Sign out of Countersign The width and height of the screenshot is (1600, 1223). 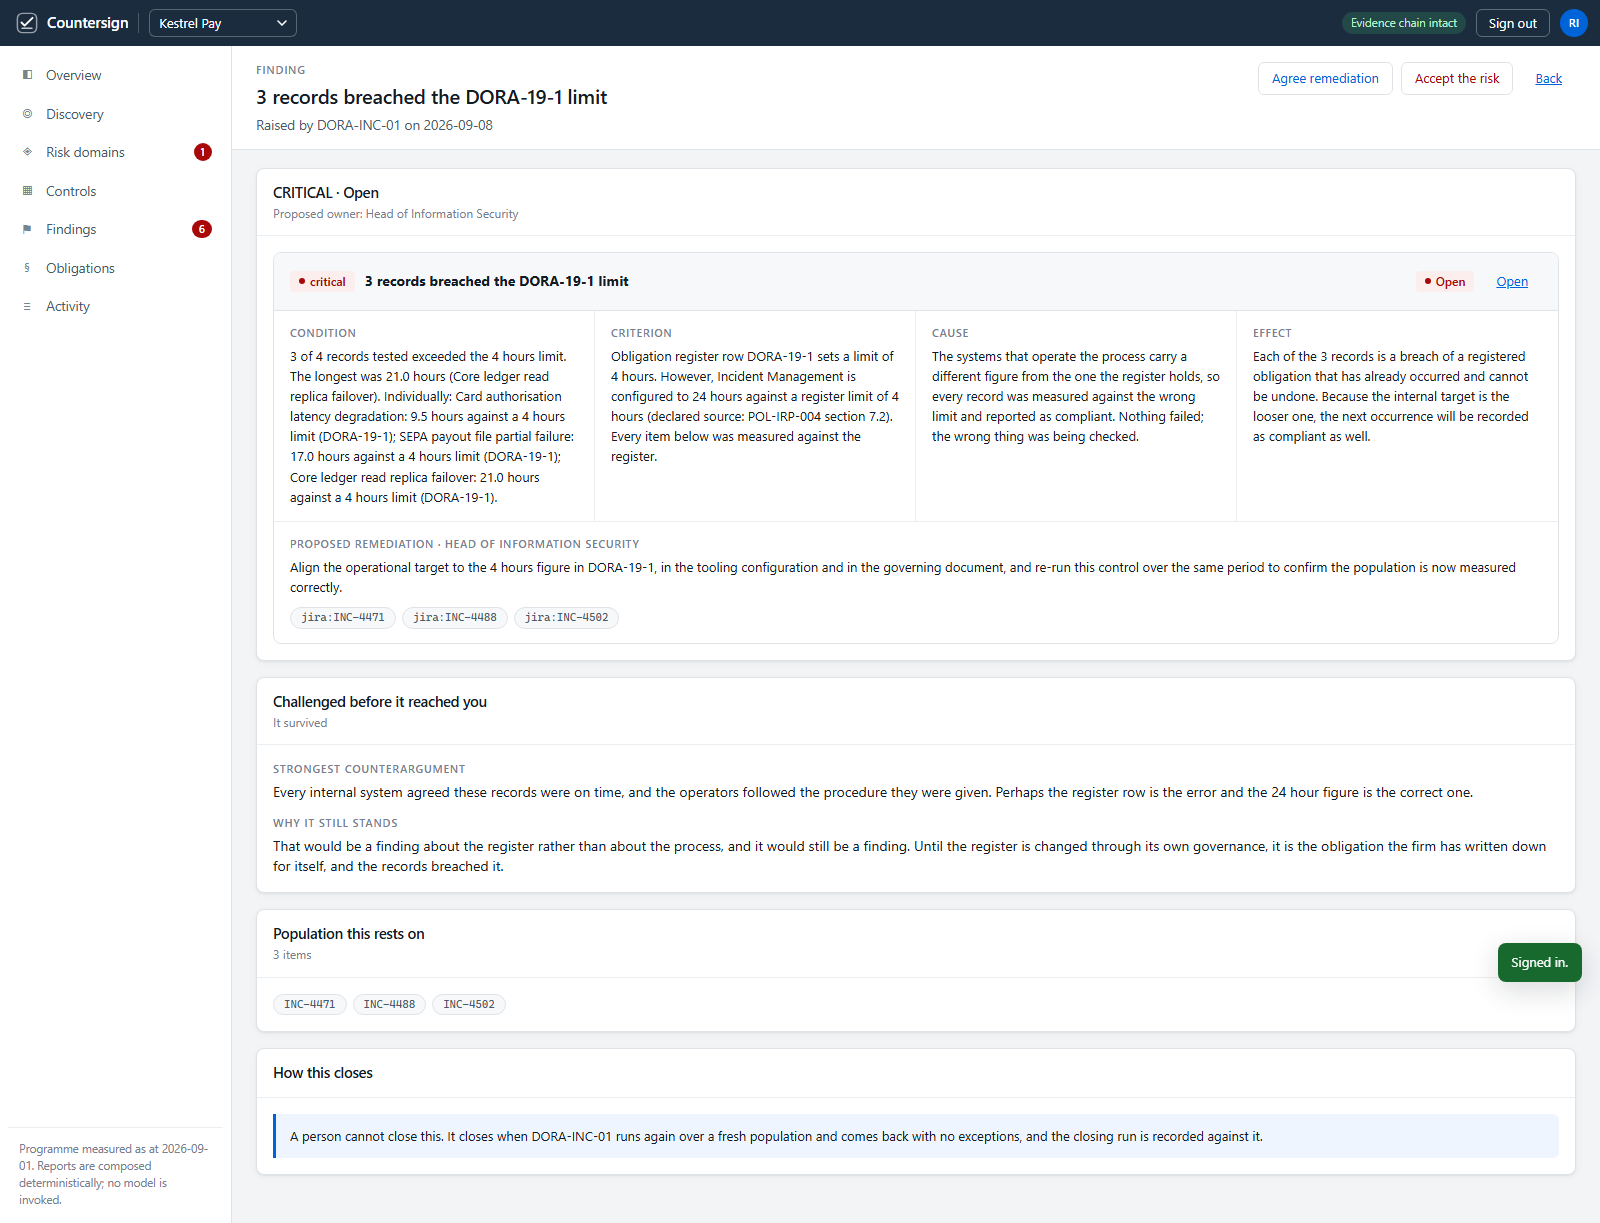point(1512,23)
